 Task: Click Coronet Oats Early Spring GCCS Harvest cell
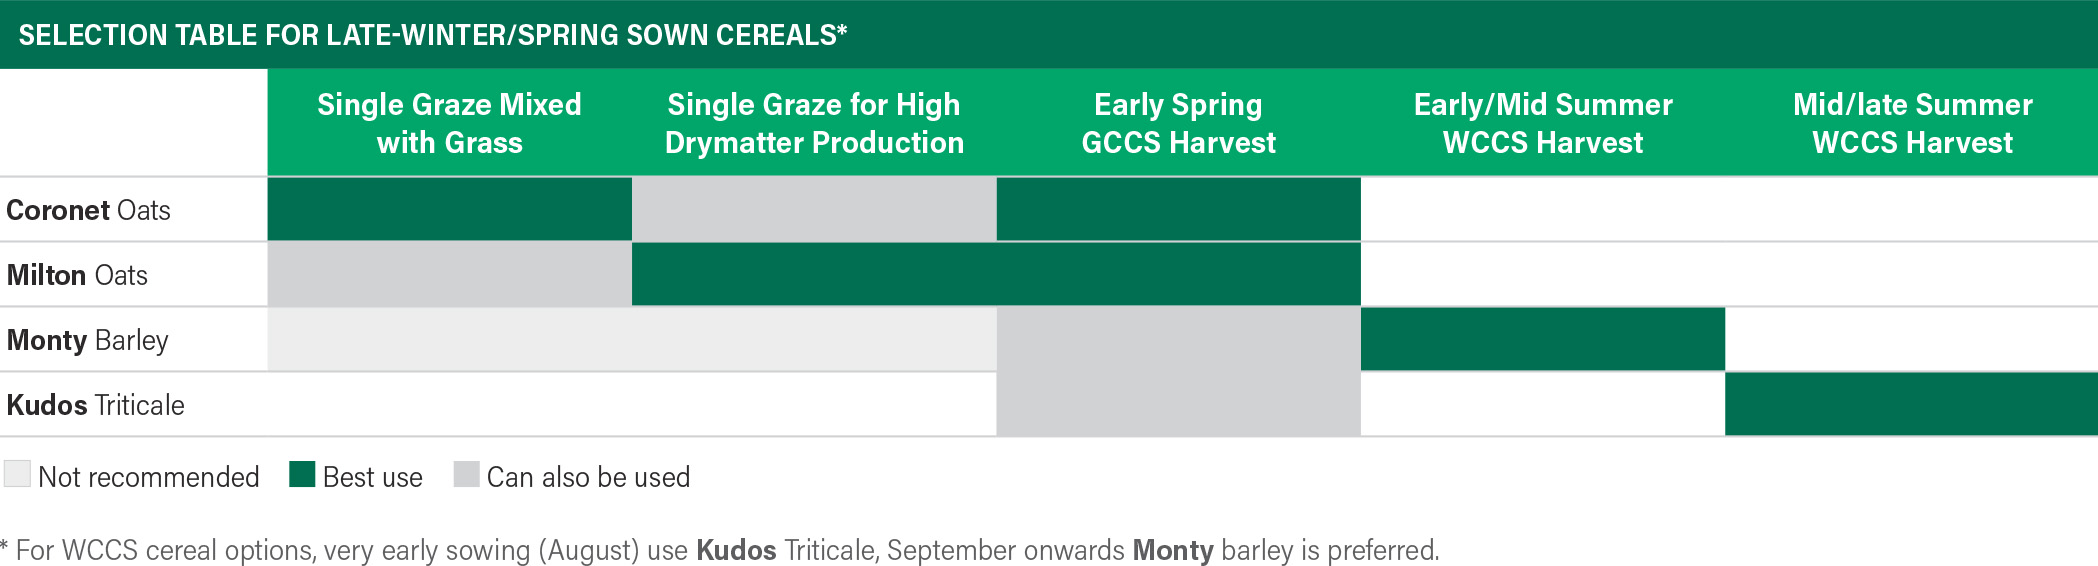pos(1179,210)
